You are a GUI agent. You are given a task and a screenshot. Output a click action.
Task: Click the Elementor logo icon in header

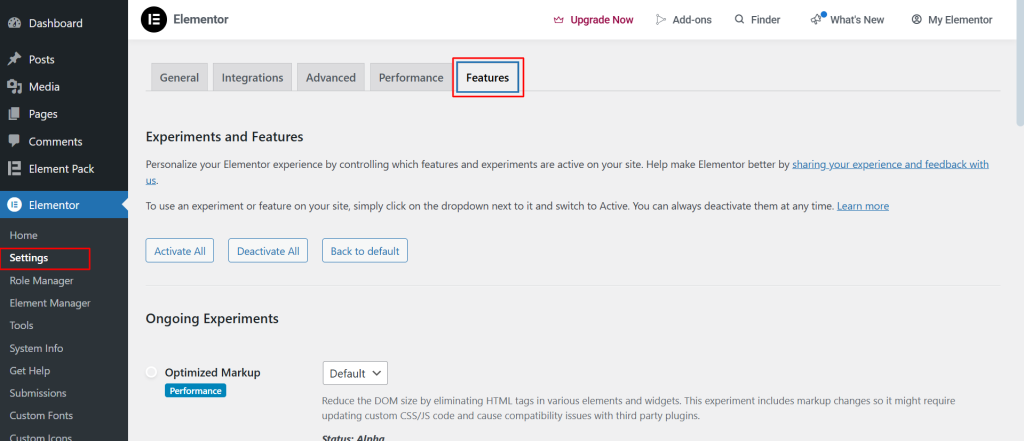click(x=154, y=19)
